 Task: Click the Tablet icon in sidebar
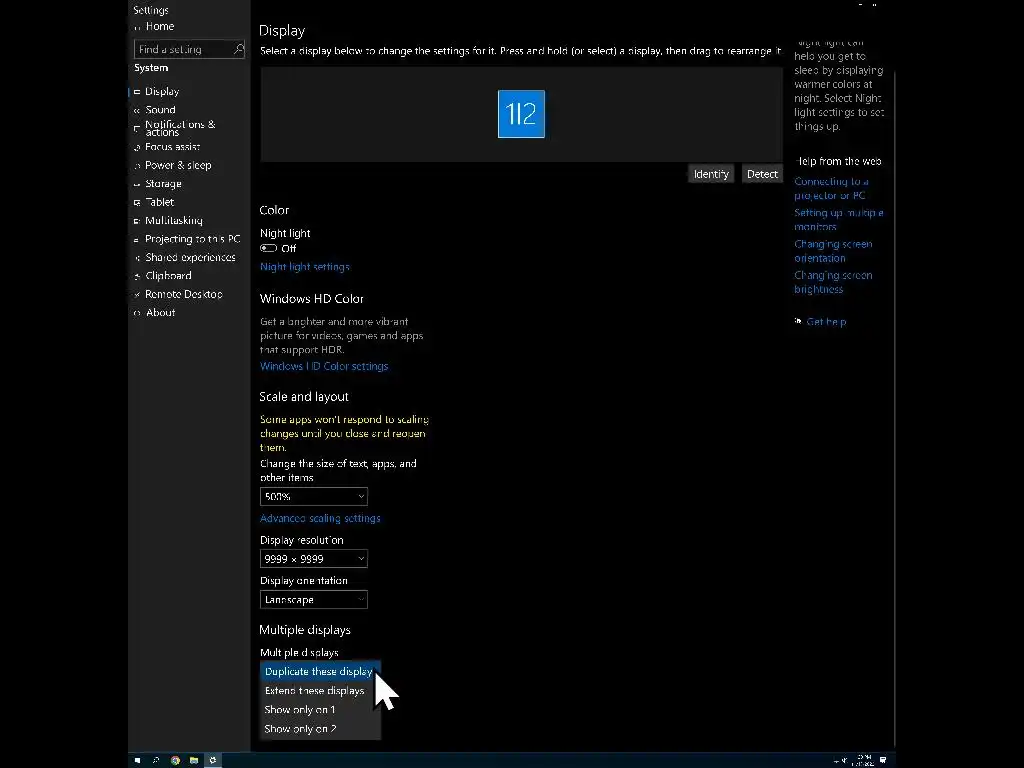(137, 202)
